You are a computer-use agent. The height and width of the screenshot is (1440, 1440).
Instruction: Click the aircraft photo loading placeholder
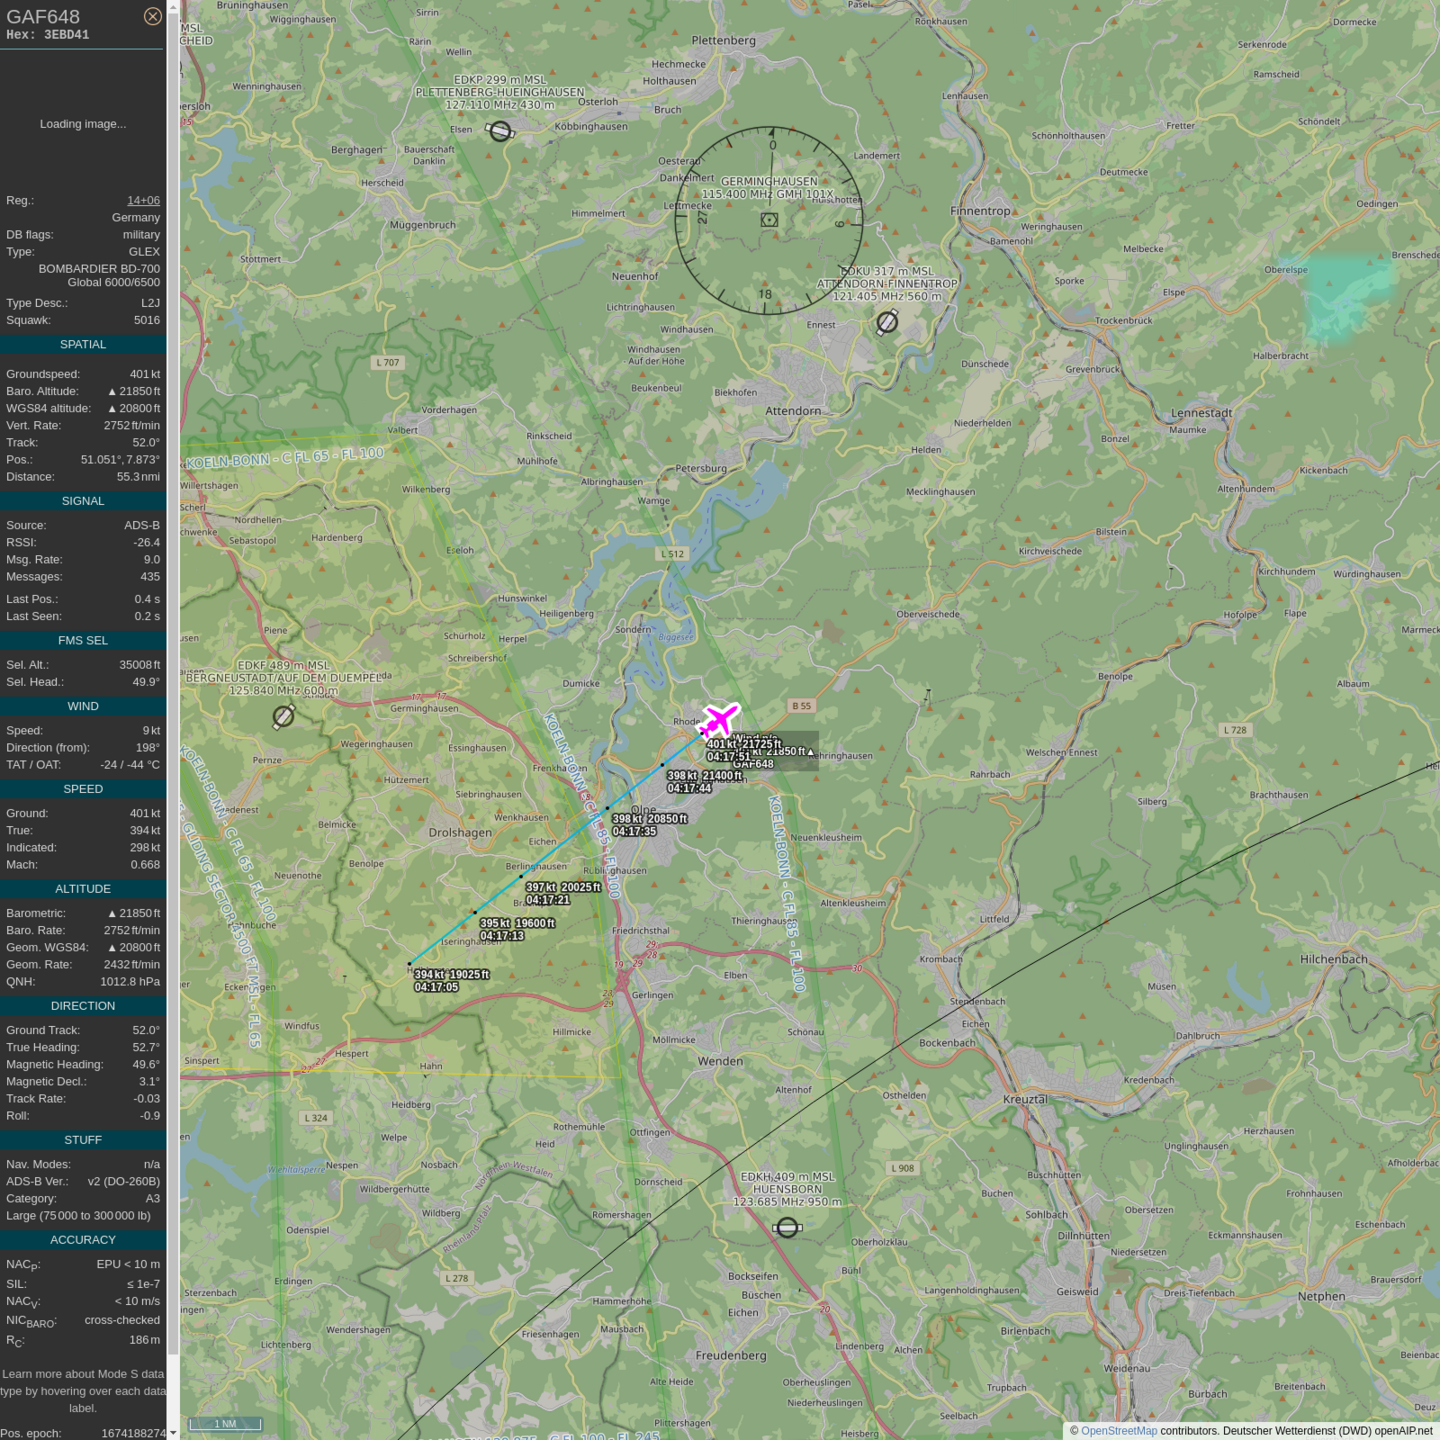(x=83, y=124)
